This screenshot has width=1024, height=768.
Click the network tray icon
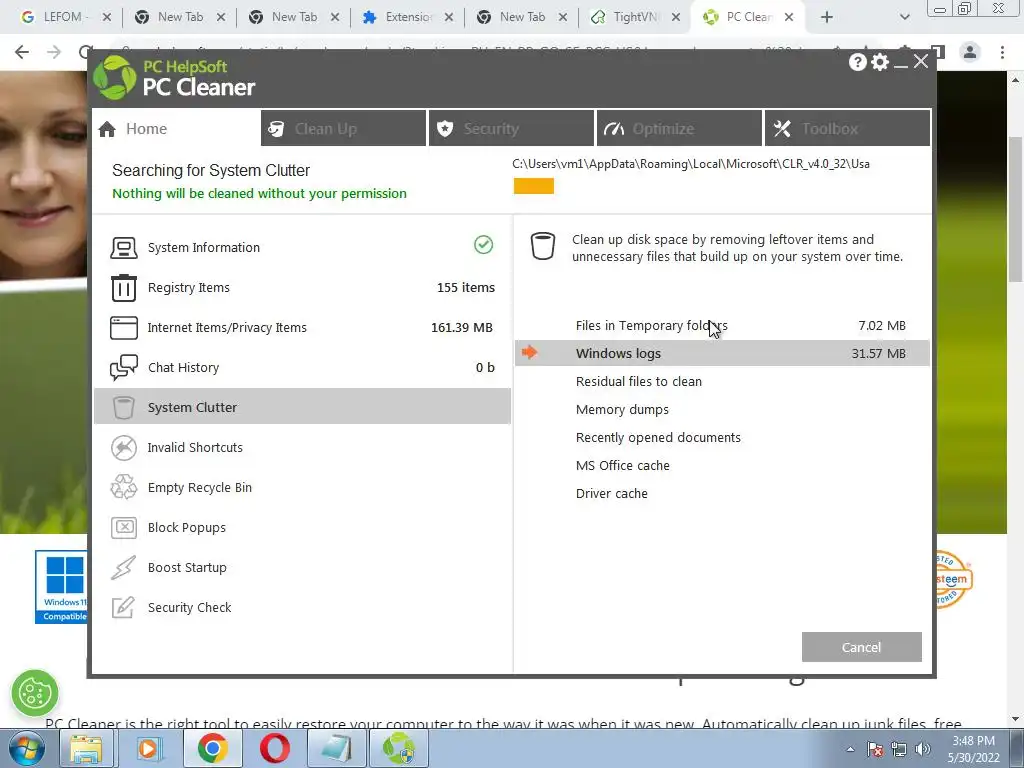click(899, 749)
